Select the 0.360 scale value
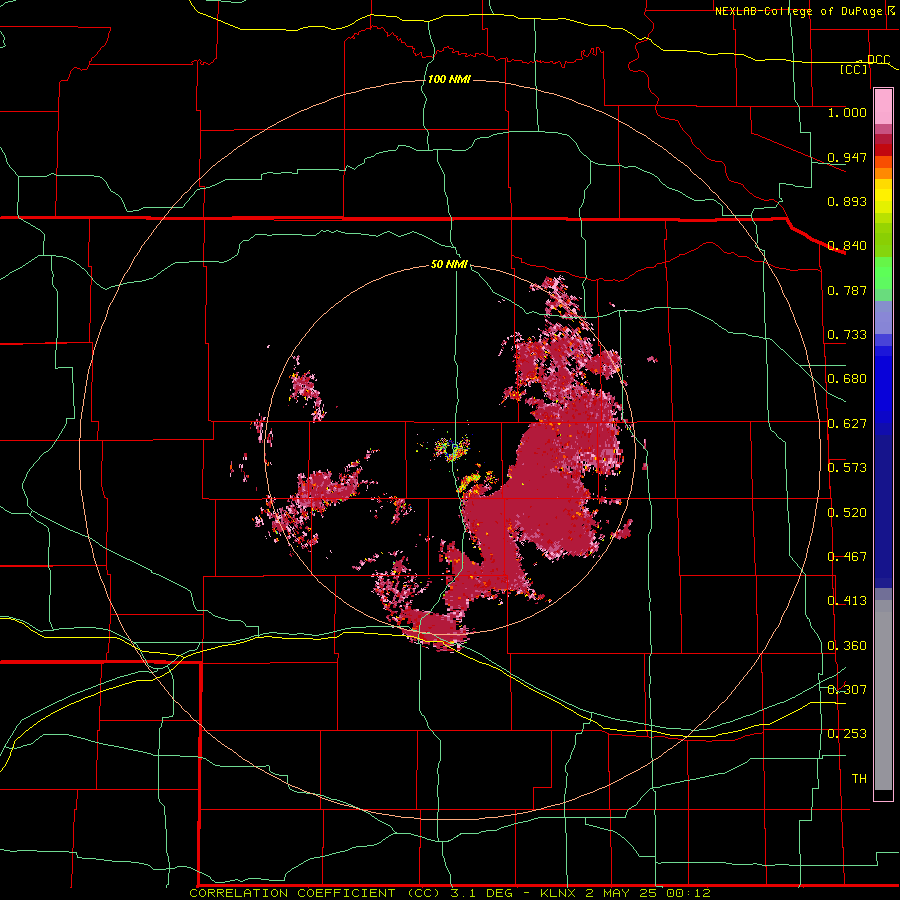This screenshot has height=900, width=900. click(847, 646)
